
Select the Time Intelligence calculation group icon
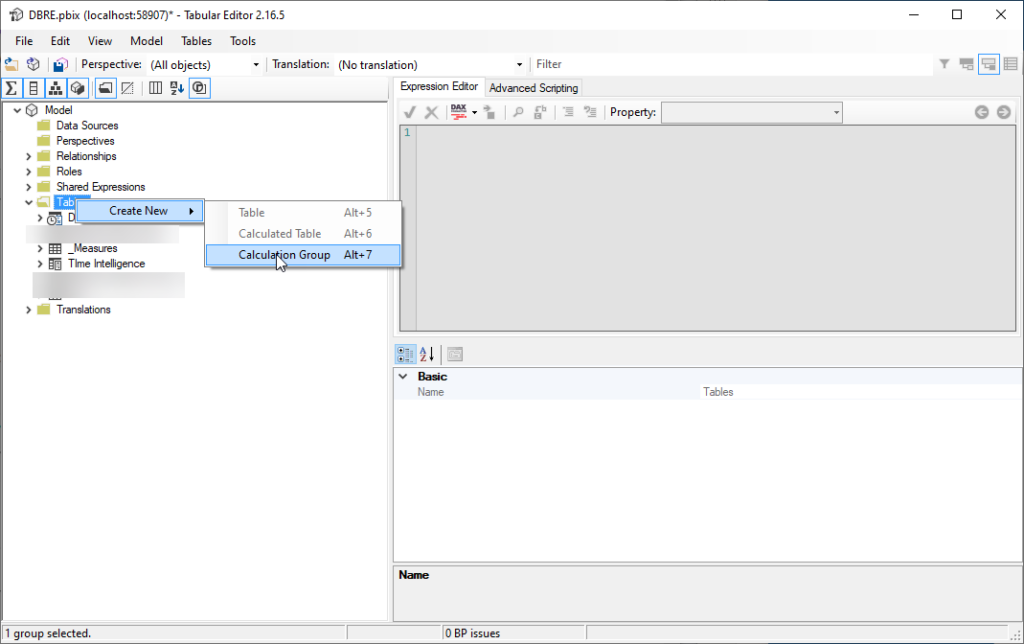tap(56, 264)
